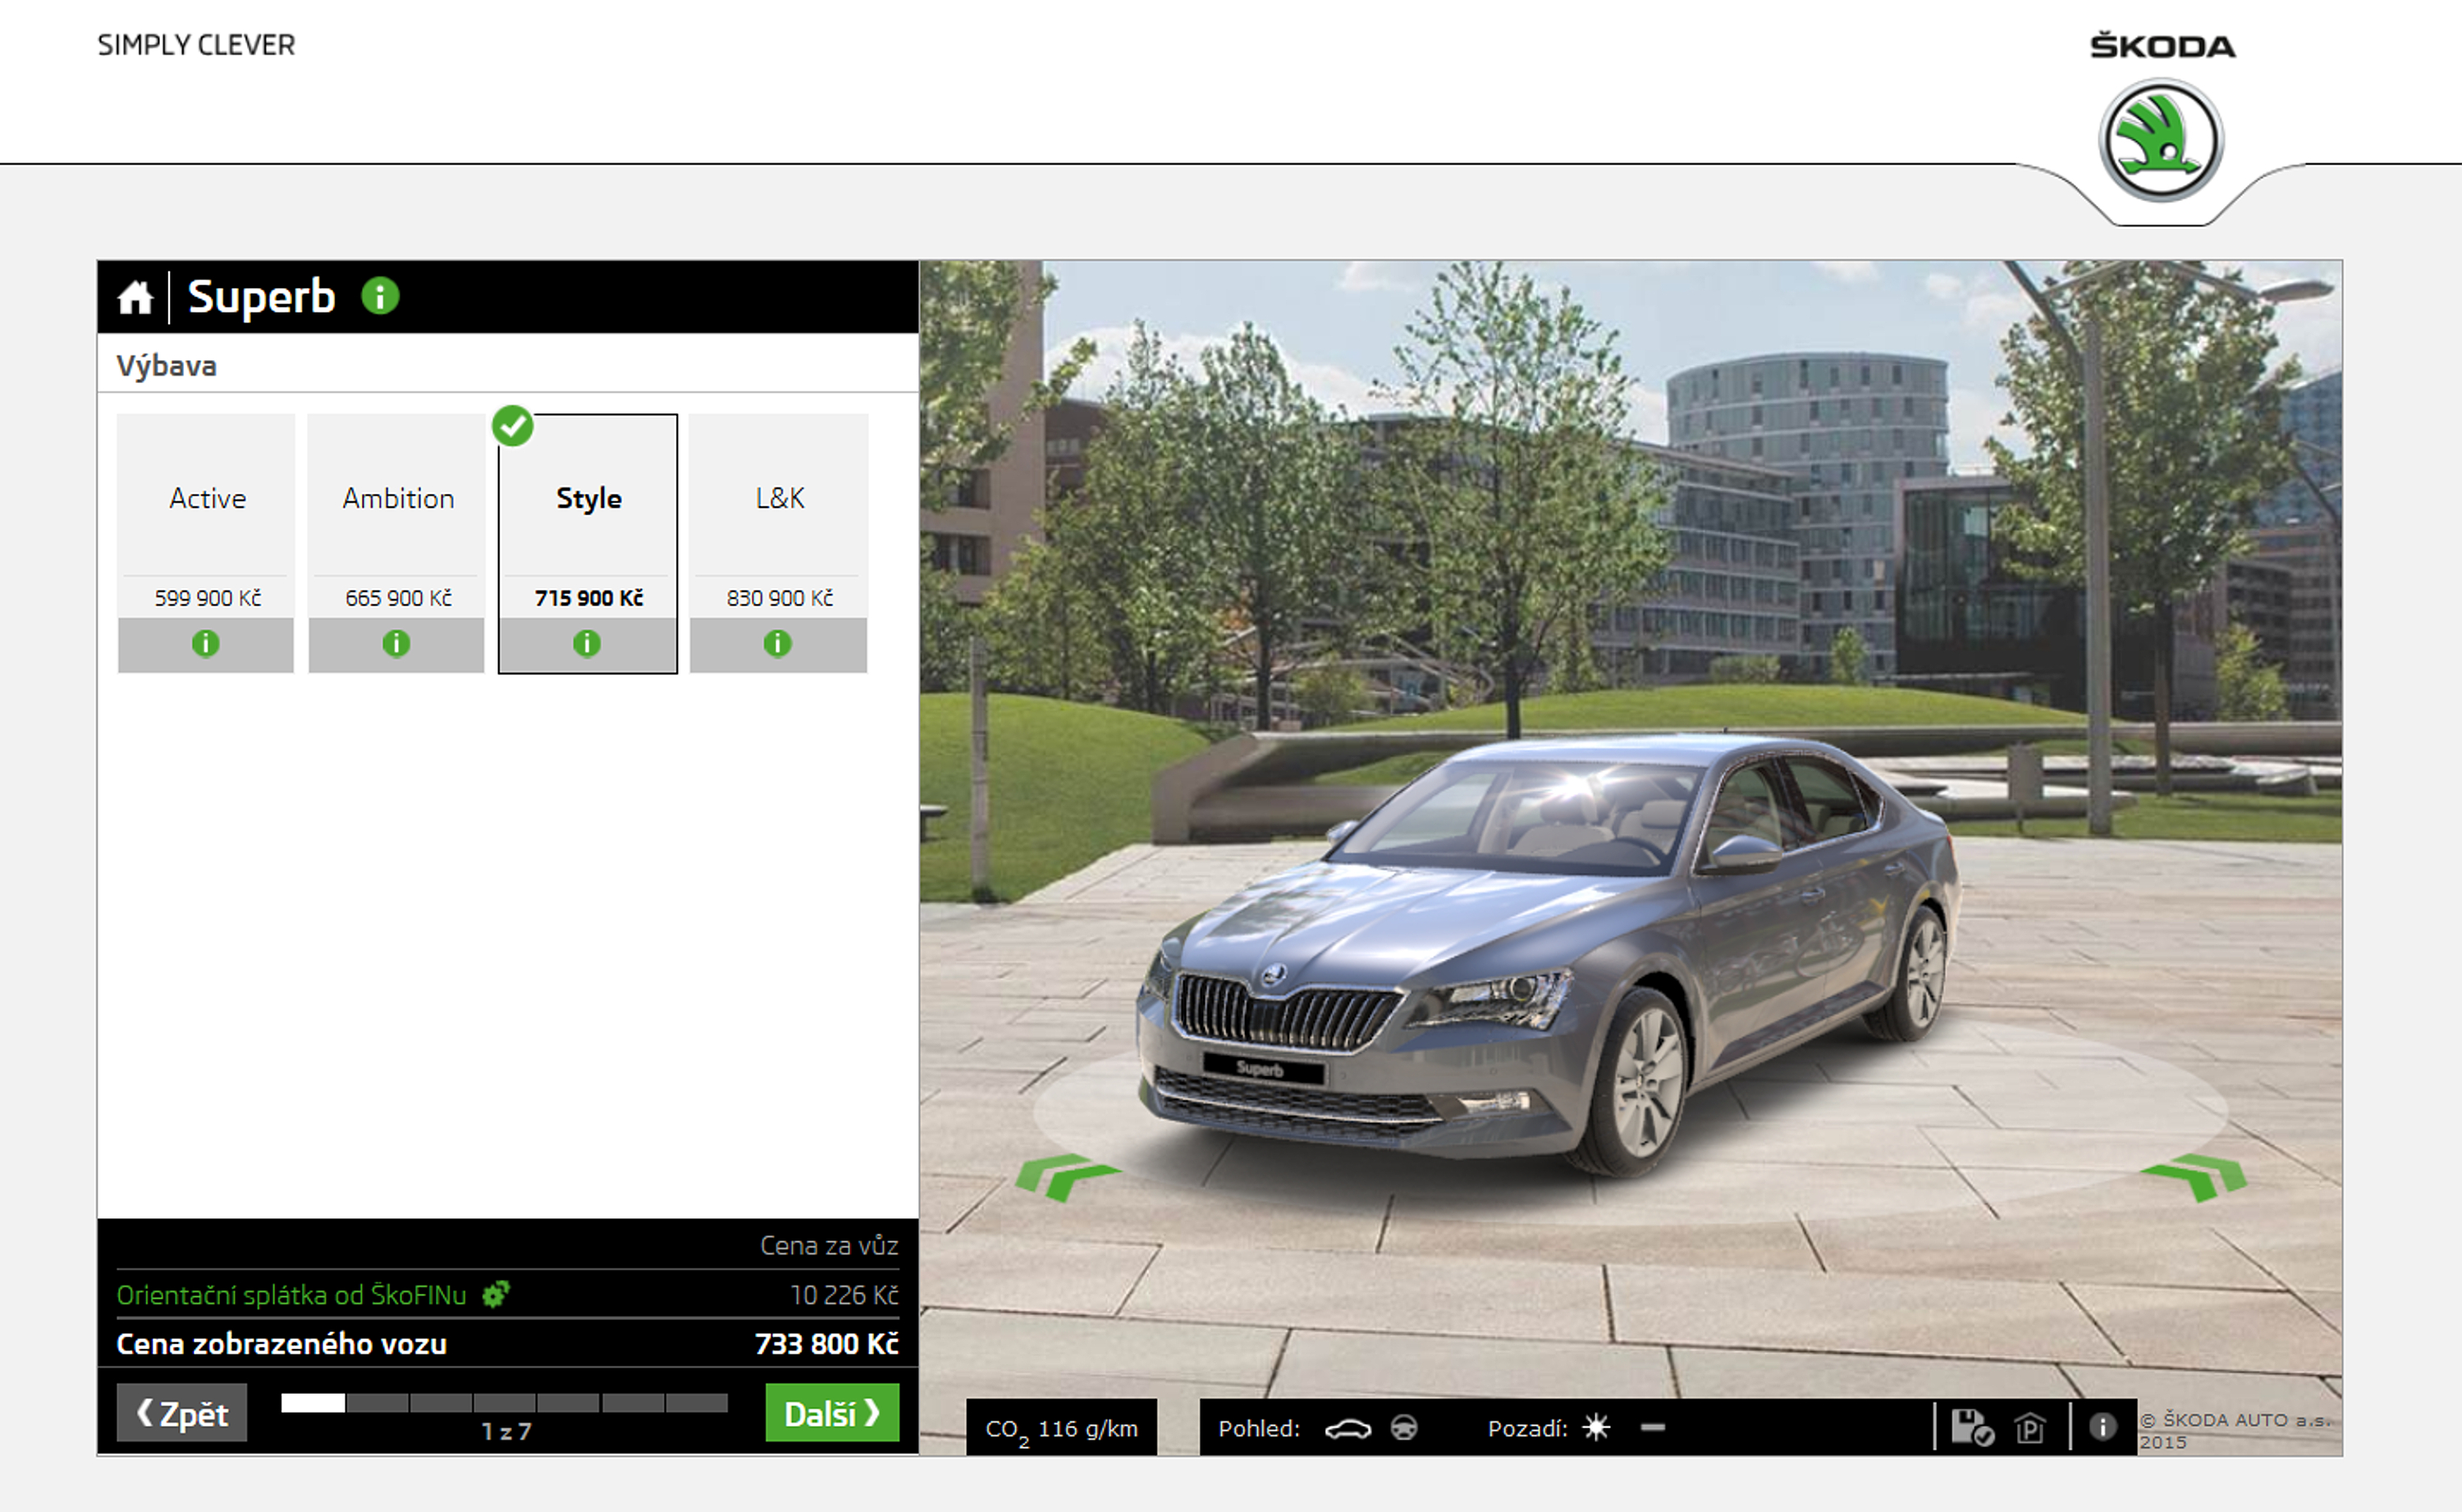Open Superb model info icon

(x=380, y=296)
